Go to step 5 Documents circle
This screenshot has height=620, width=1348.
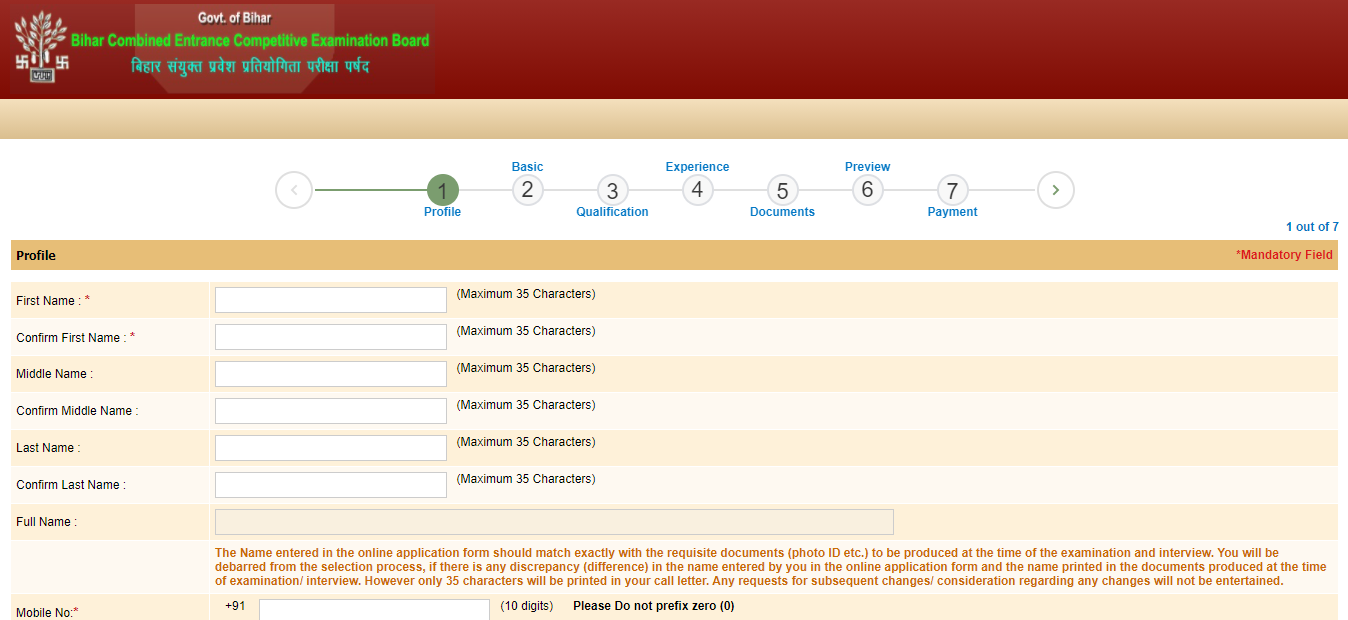[782, 190]
